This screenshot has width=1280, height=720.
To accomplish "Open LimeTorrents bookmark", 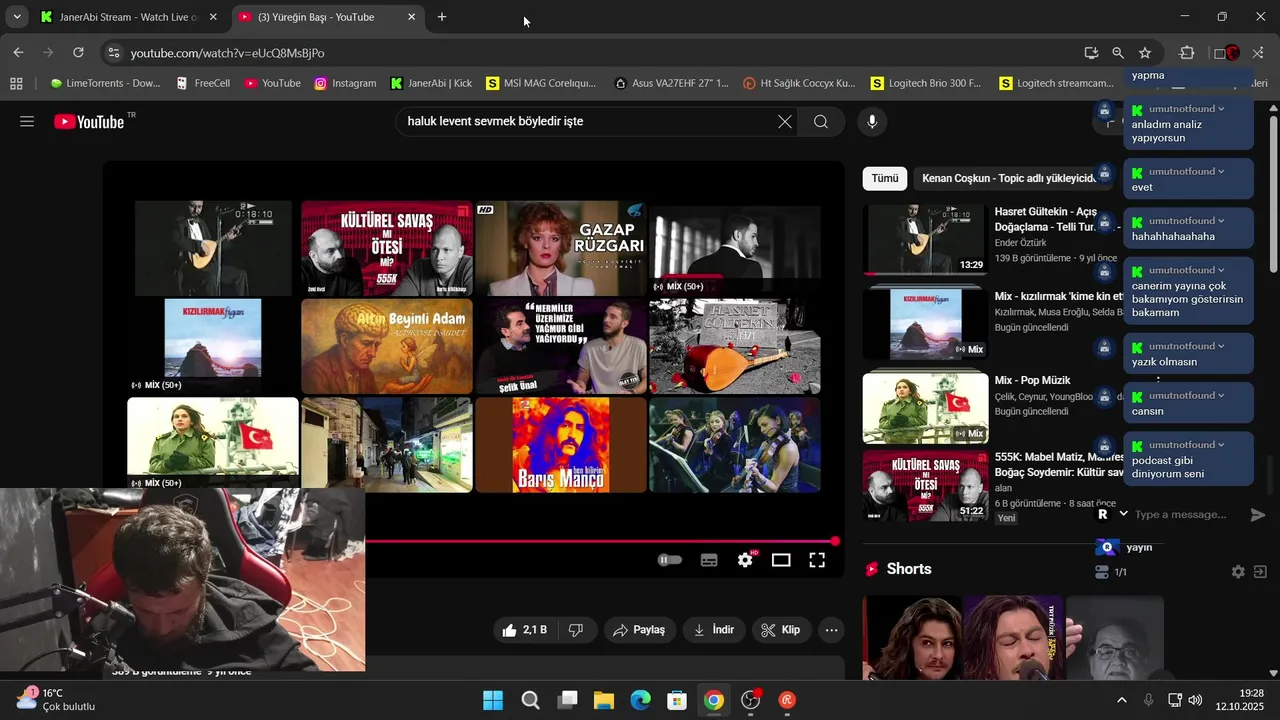I will click(105, 84).
